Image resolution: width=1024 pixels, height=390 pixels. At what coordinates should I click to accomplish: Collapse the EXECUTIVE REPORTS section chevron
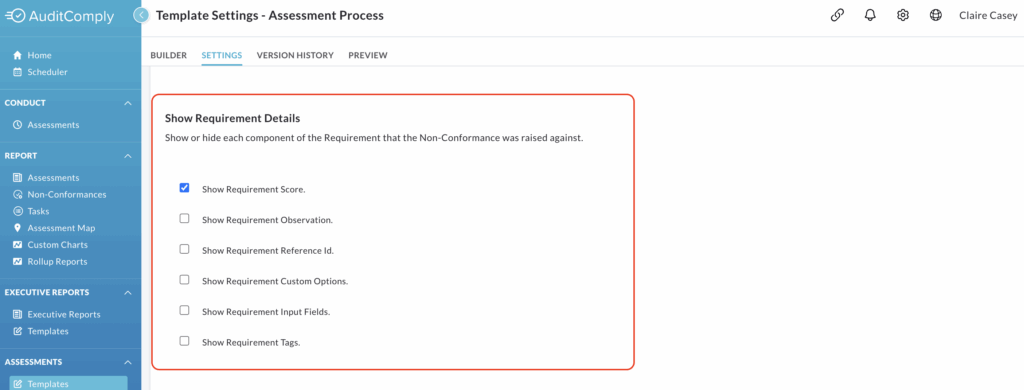128,293
